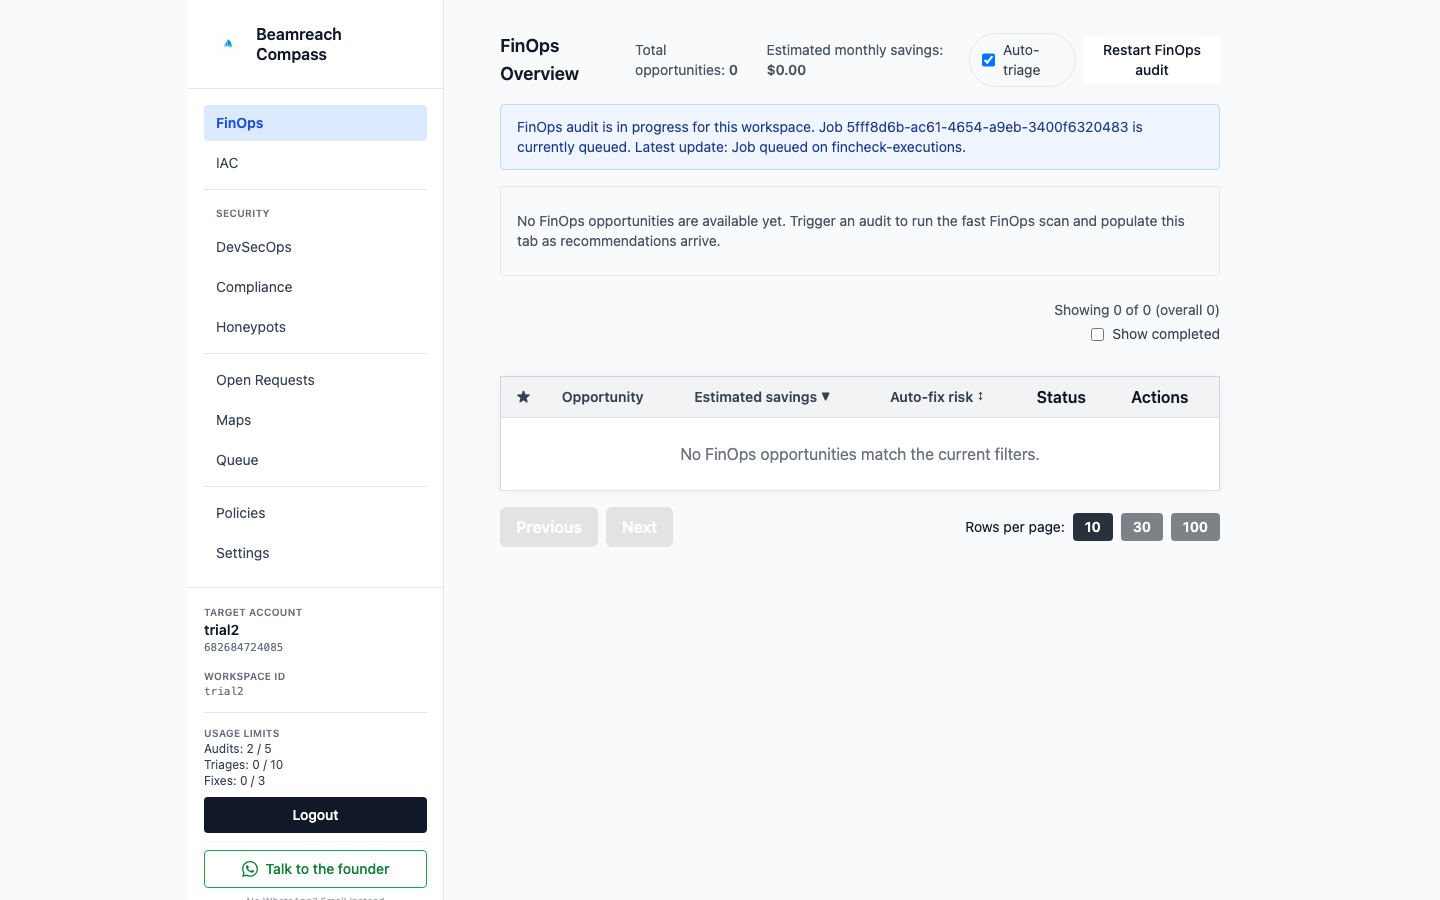Click the Logout button
1440x900 pixels.
click(315, 815)
